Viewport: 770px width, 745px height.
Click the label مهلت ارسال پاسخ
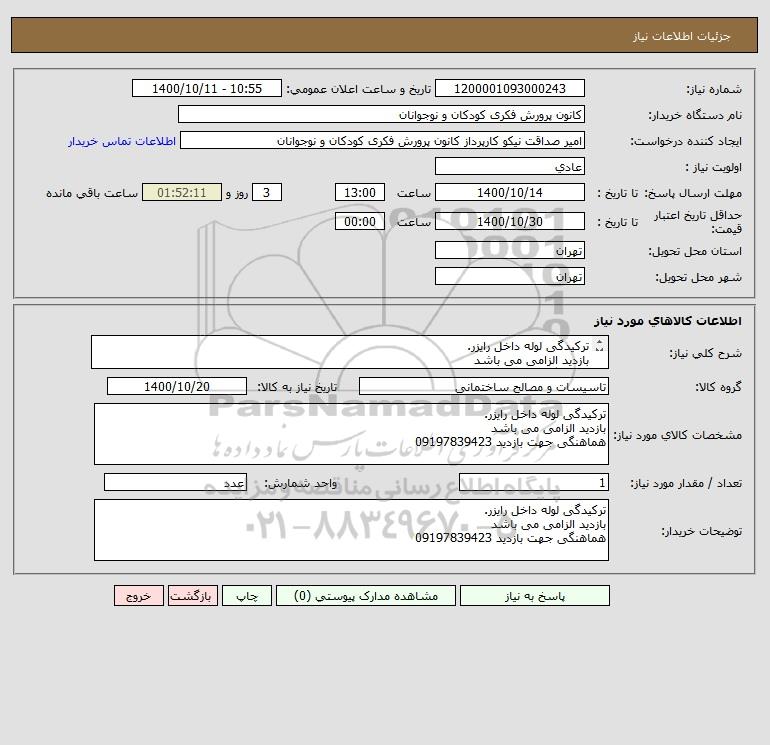[692, 193]
